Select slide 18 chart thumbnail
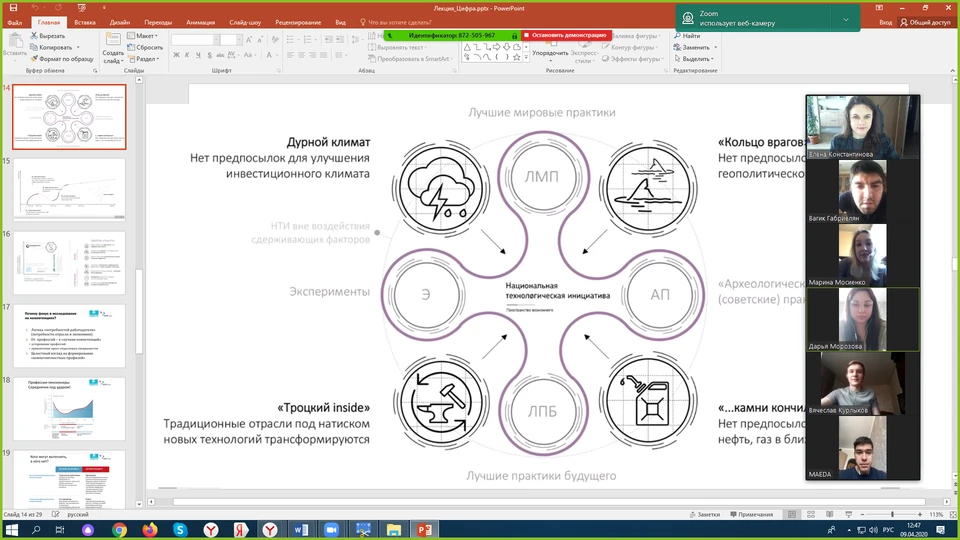The width and height of the screenshot is (960, 540). (69, 408)
